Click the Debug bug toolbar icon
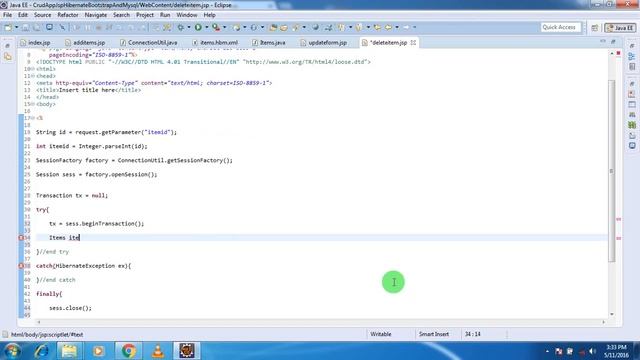 (180, 27)
